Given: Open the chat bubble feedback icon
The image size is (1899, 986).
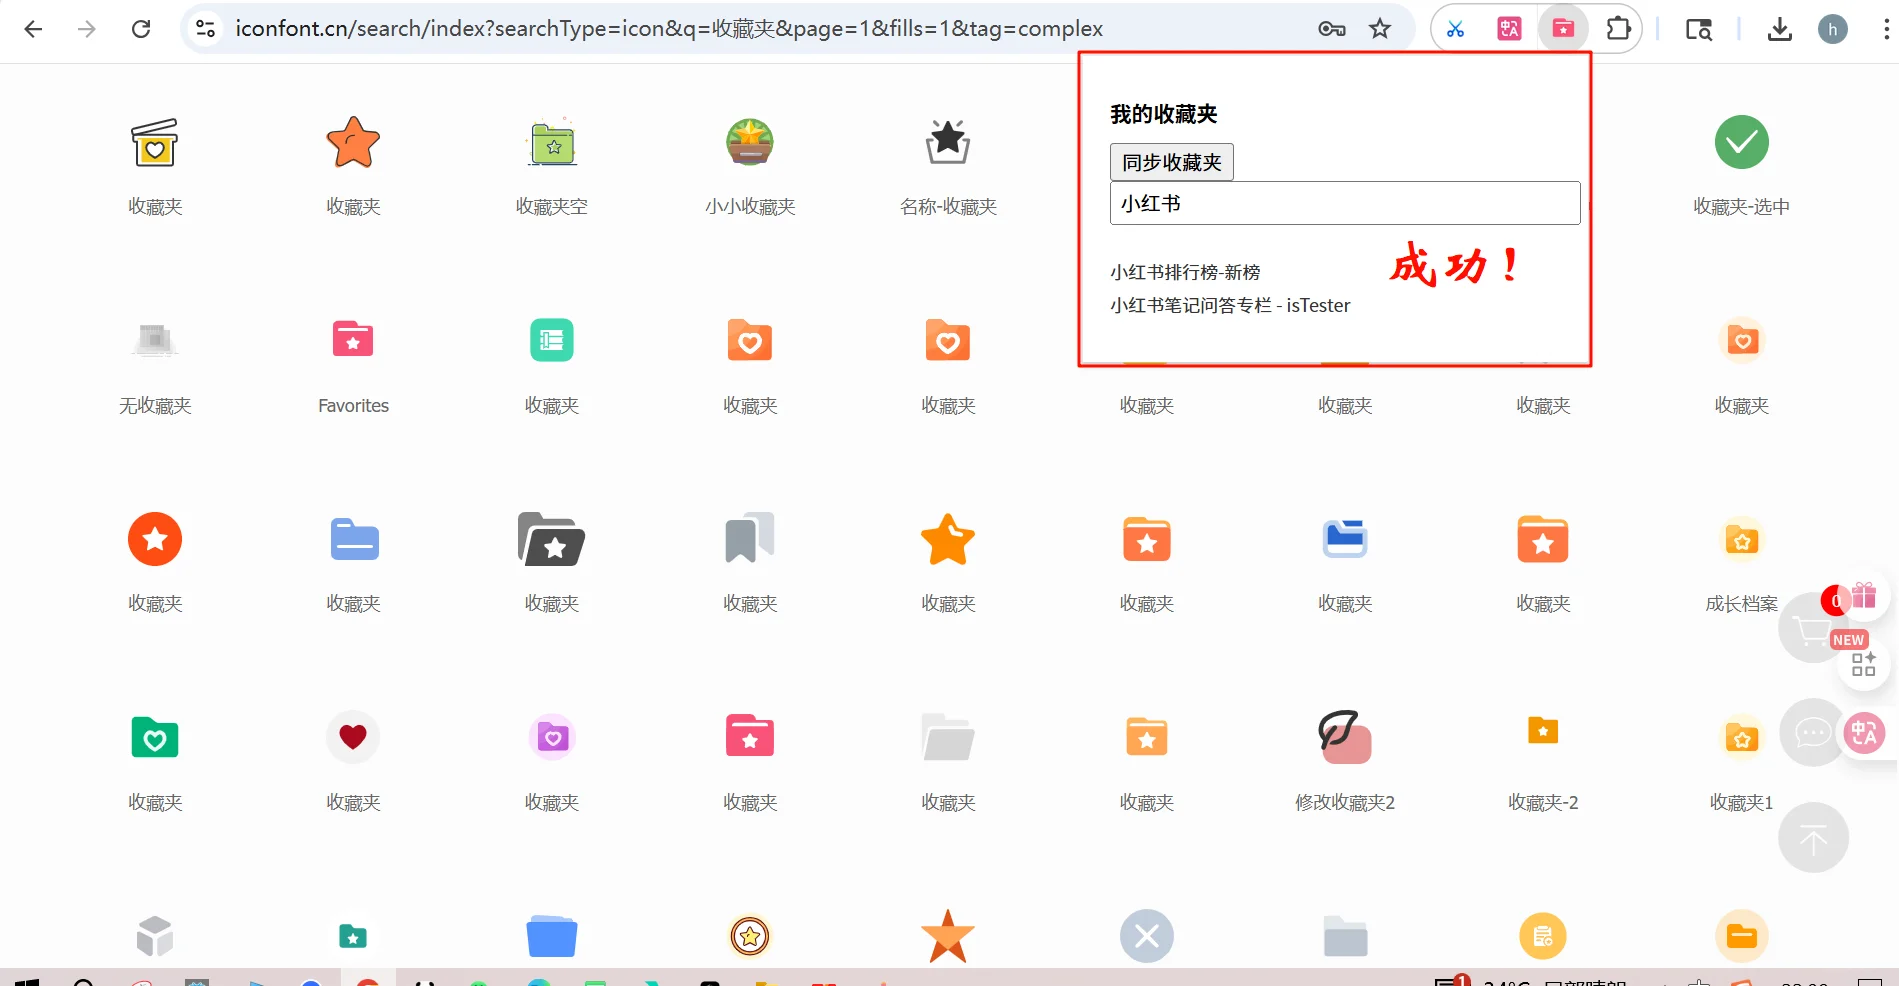Looking at the screenshot, I should (x=1813, y=733).
